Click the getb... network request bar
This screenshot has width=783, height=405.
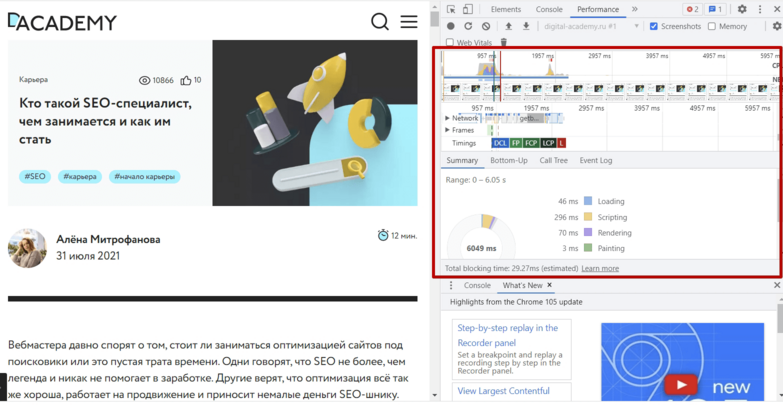pos(530,118)
